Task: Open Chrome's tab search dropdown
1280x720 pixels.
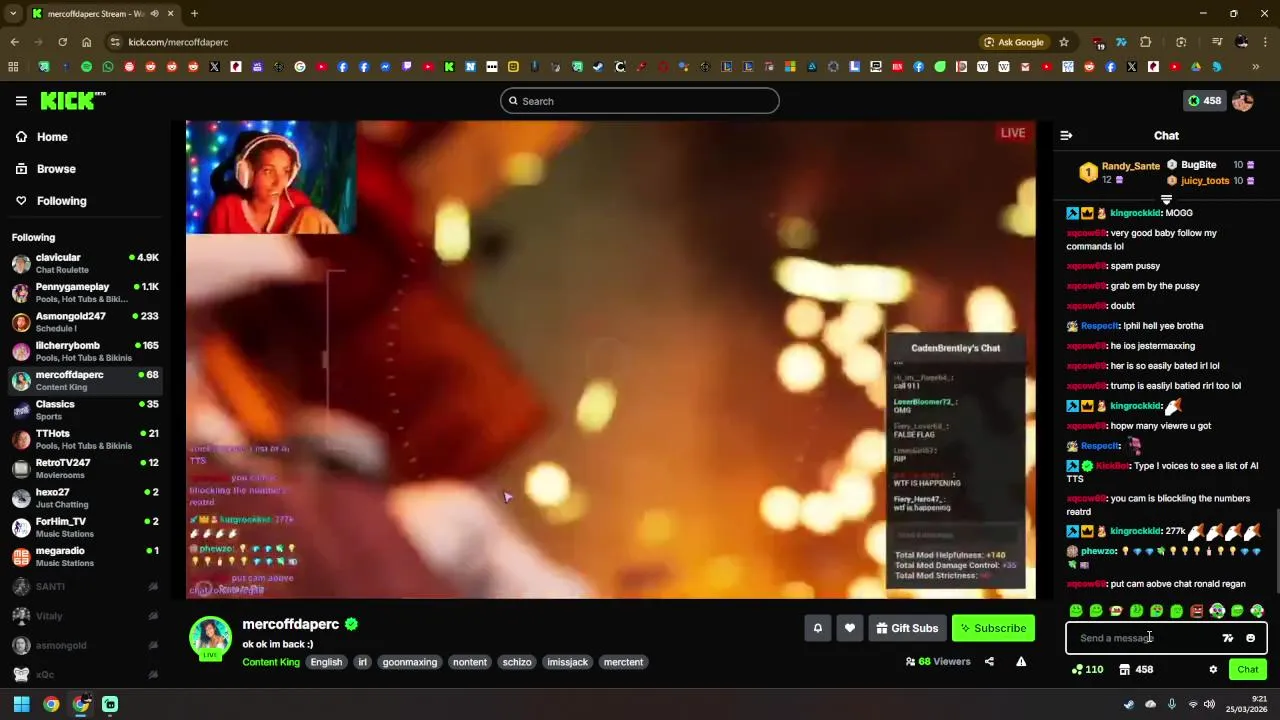Action: 13,13
